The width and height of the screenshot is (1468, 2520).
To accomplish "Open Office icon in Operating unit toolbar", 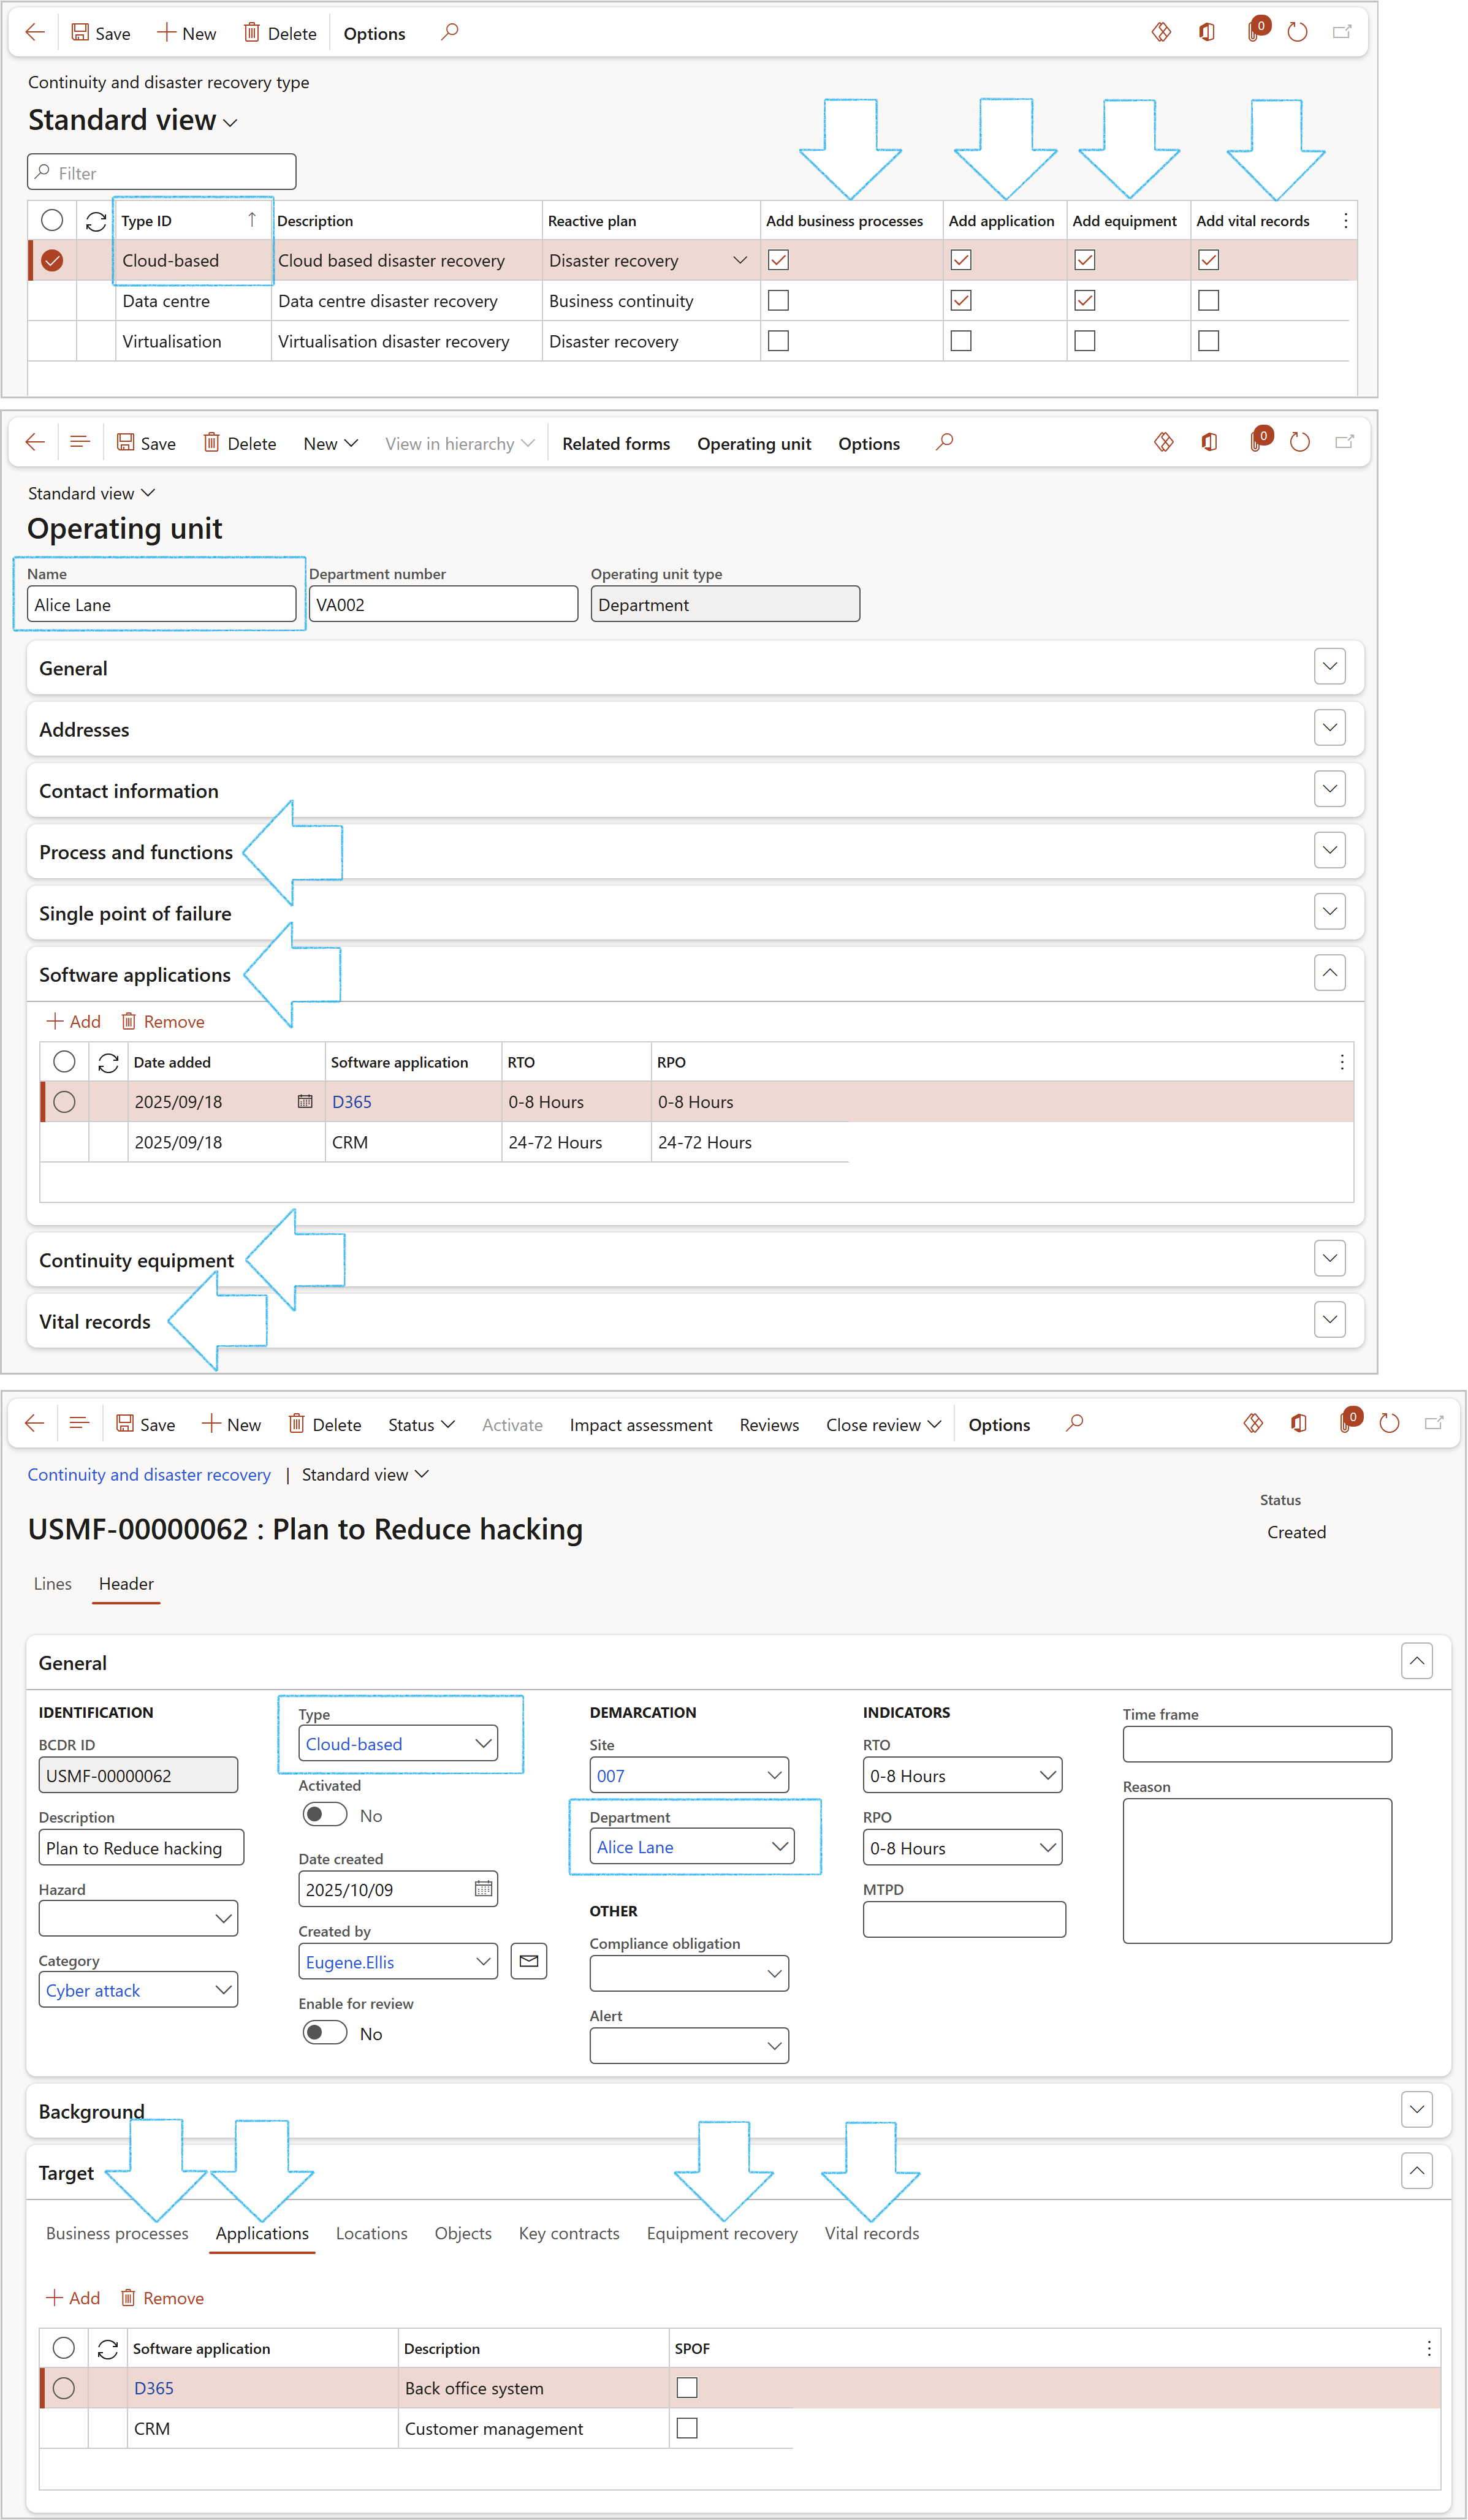I will click(1209, 443).
